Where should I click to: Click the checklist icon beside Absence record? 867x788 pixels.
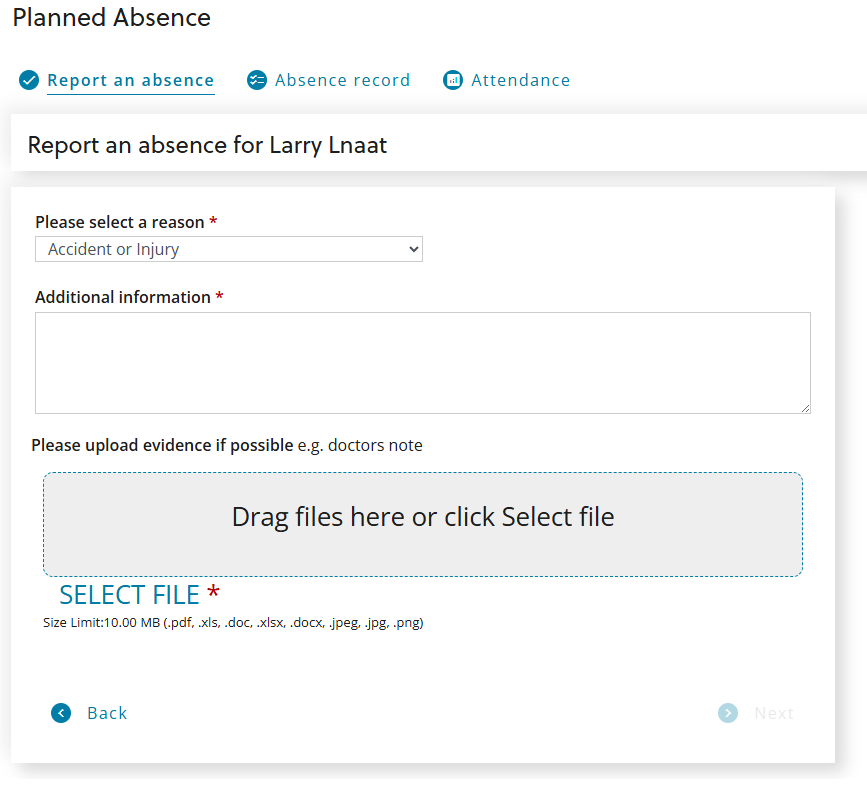(x=257, y=80)
